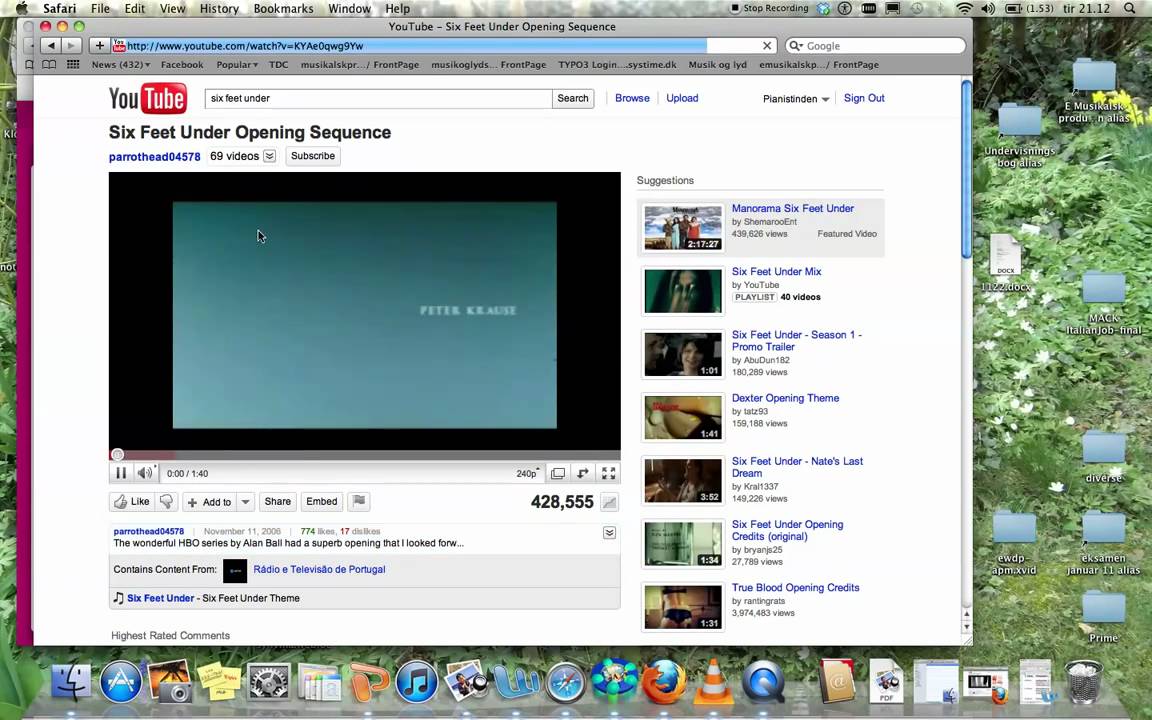The height and width of the screenshot is (720, 1152).
Task: Open the parrothead04578 channel link in title
Action: 154,156
